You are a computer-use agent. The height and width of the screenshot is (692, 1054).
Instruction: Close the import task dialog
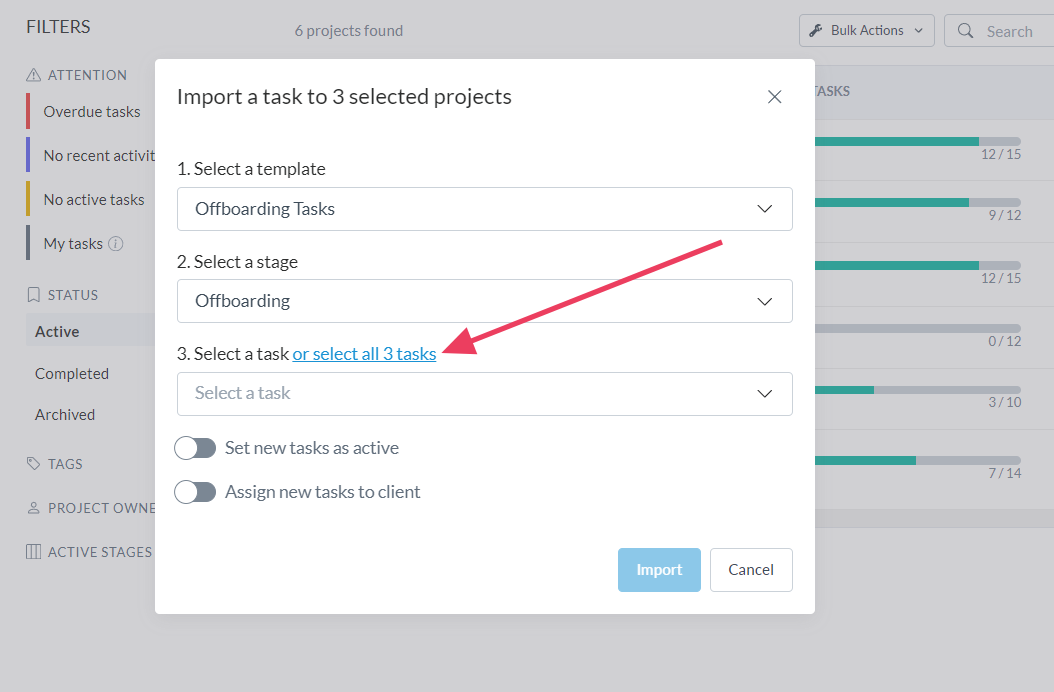coord(774,97)
